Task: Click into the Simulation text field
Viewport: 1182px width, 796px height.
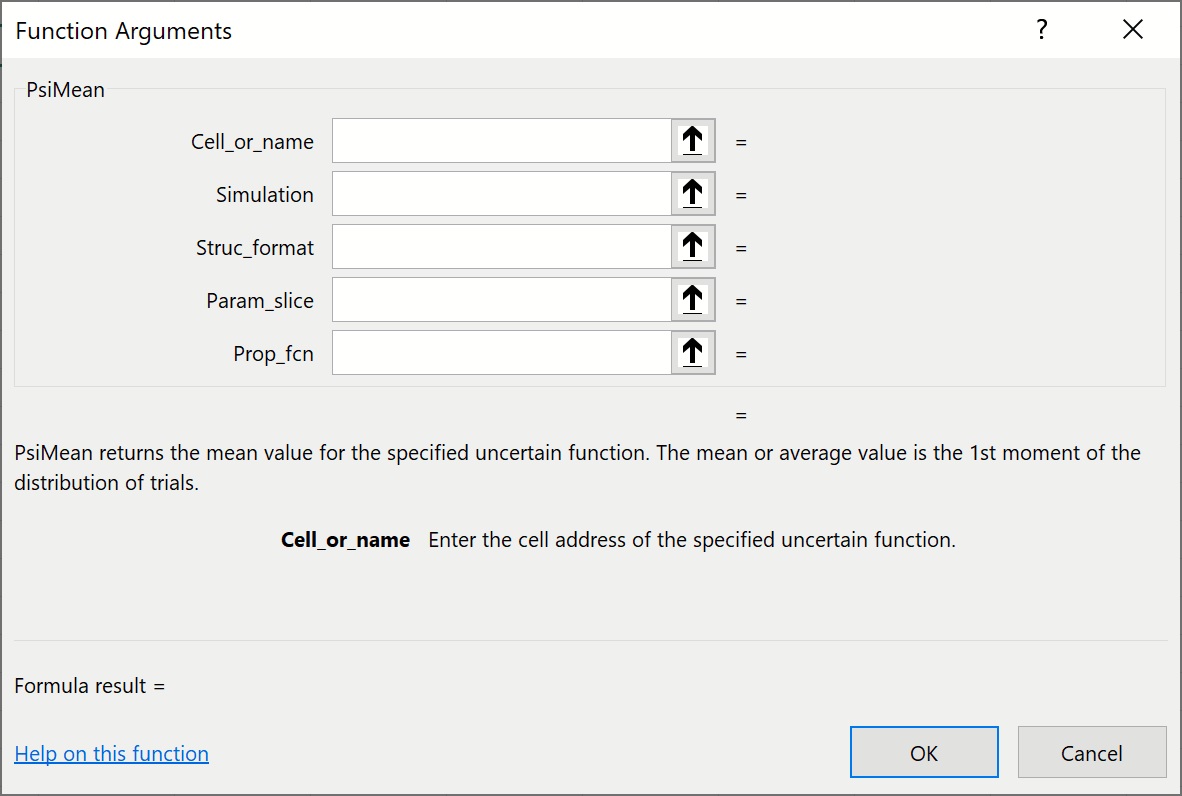Action: click(501, 194)
